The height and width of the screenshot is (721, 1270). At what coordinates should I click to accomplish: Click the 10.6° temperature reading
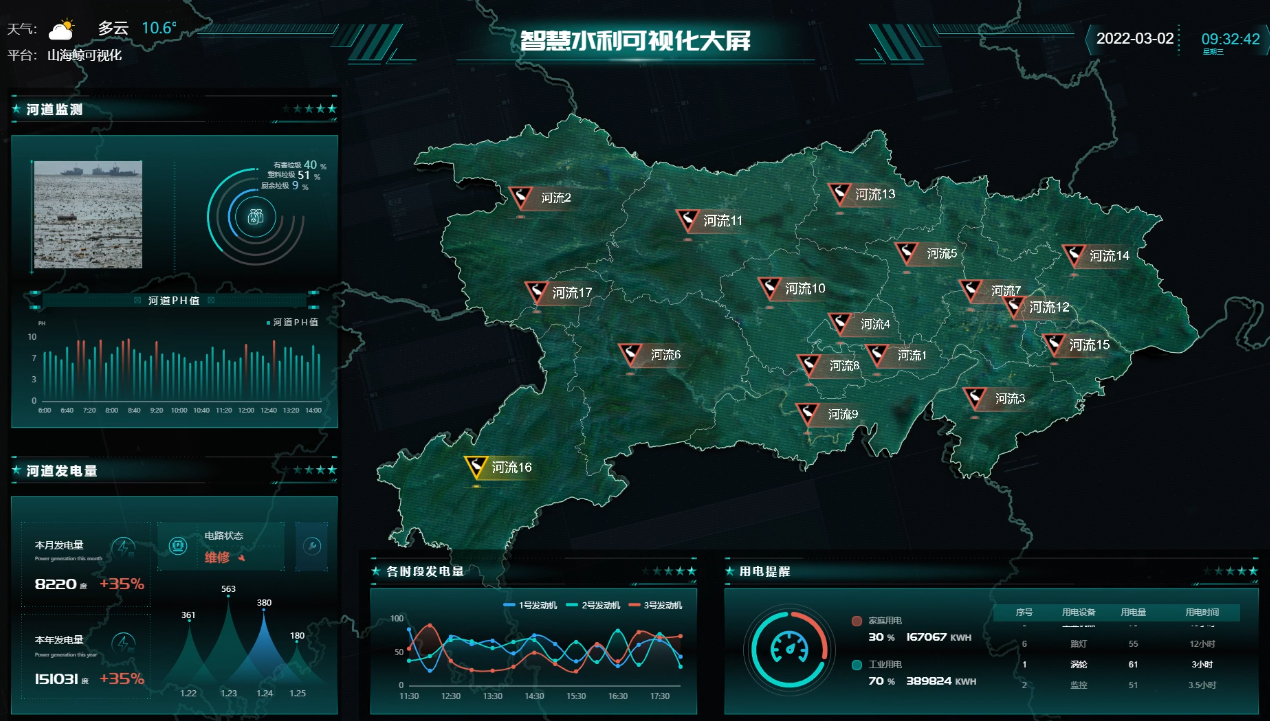click(x=159, y=28)
